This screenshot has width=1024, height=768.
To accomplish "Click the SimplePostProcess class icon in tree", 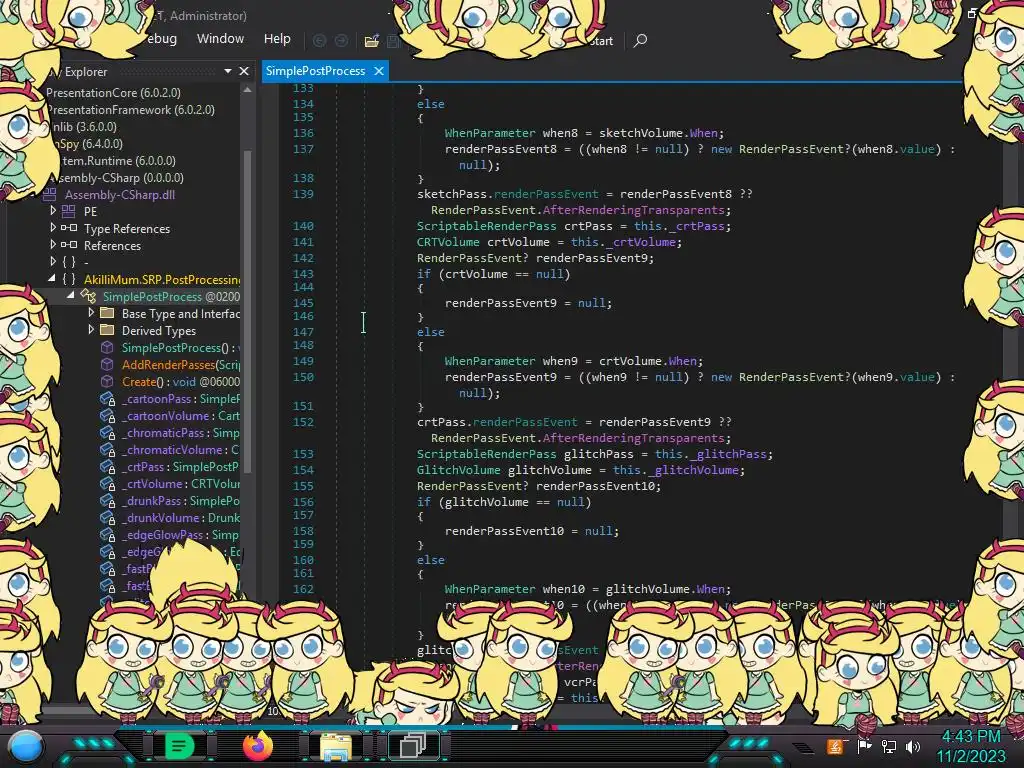I will click(88, 296).
